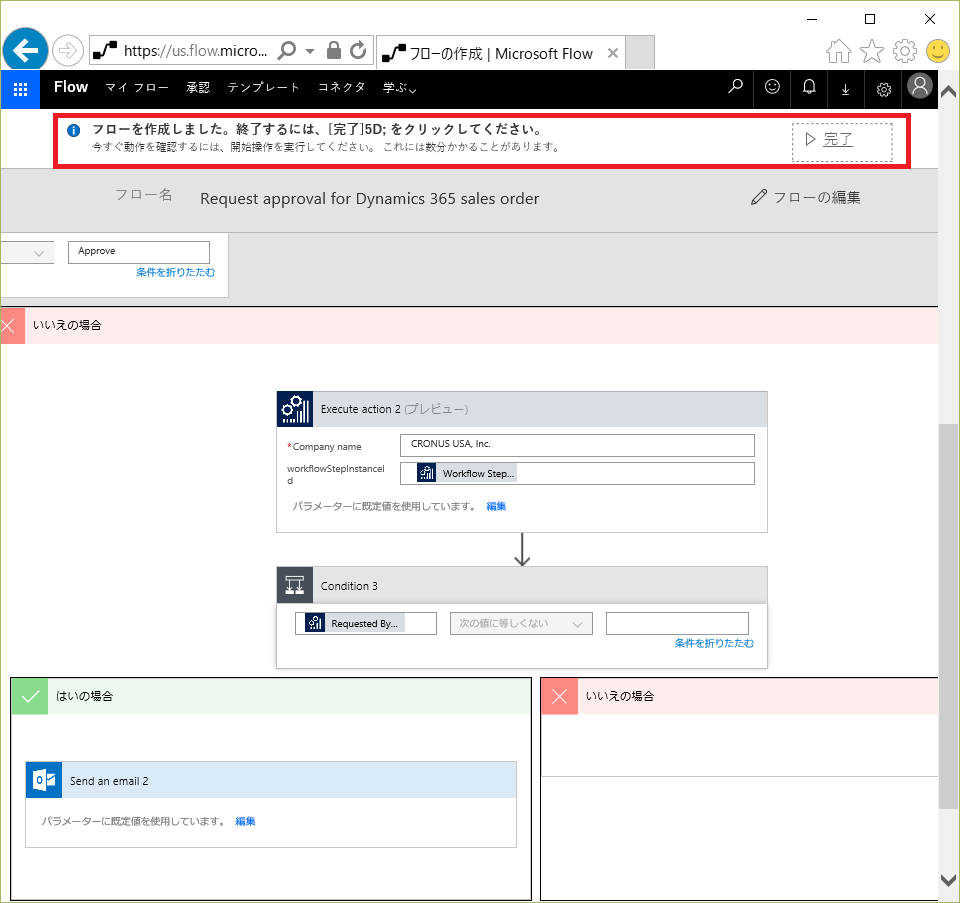Viewport: 960px width, 903px height.
Task: Open the user account avatar
Action: [x=920, y=87]
